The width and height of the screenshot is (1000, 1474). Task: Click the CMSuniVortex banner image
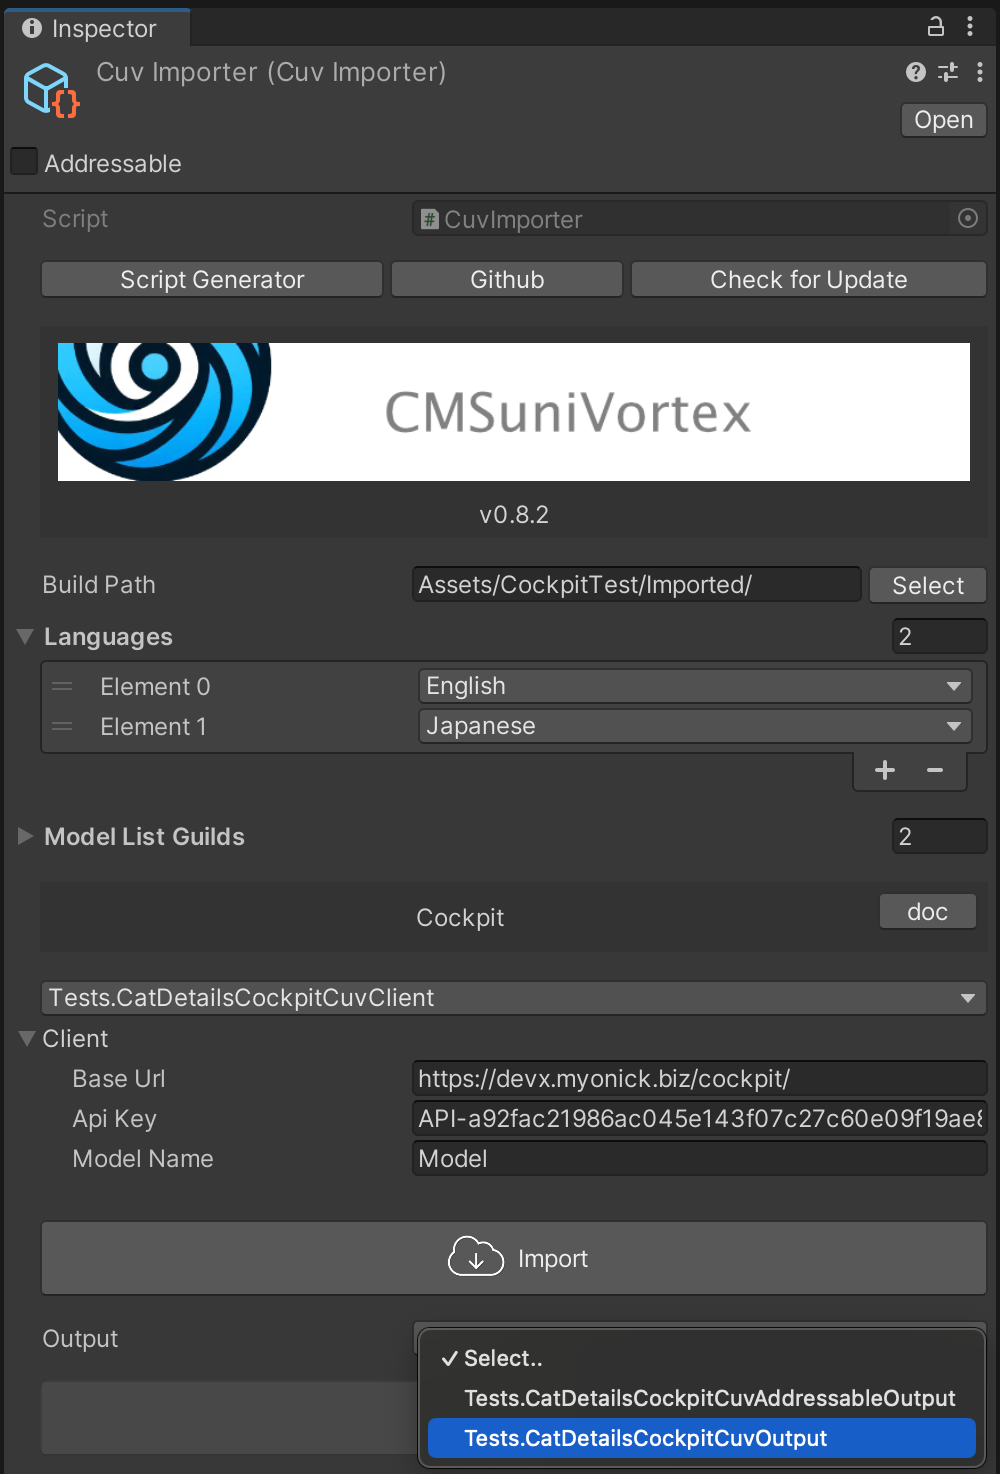tap(514, 412)
